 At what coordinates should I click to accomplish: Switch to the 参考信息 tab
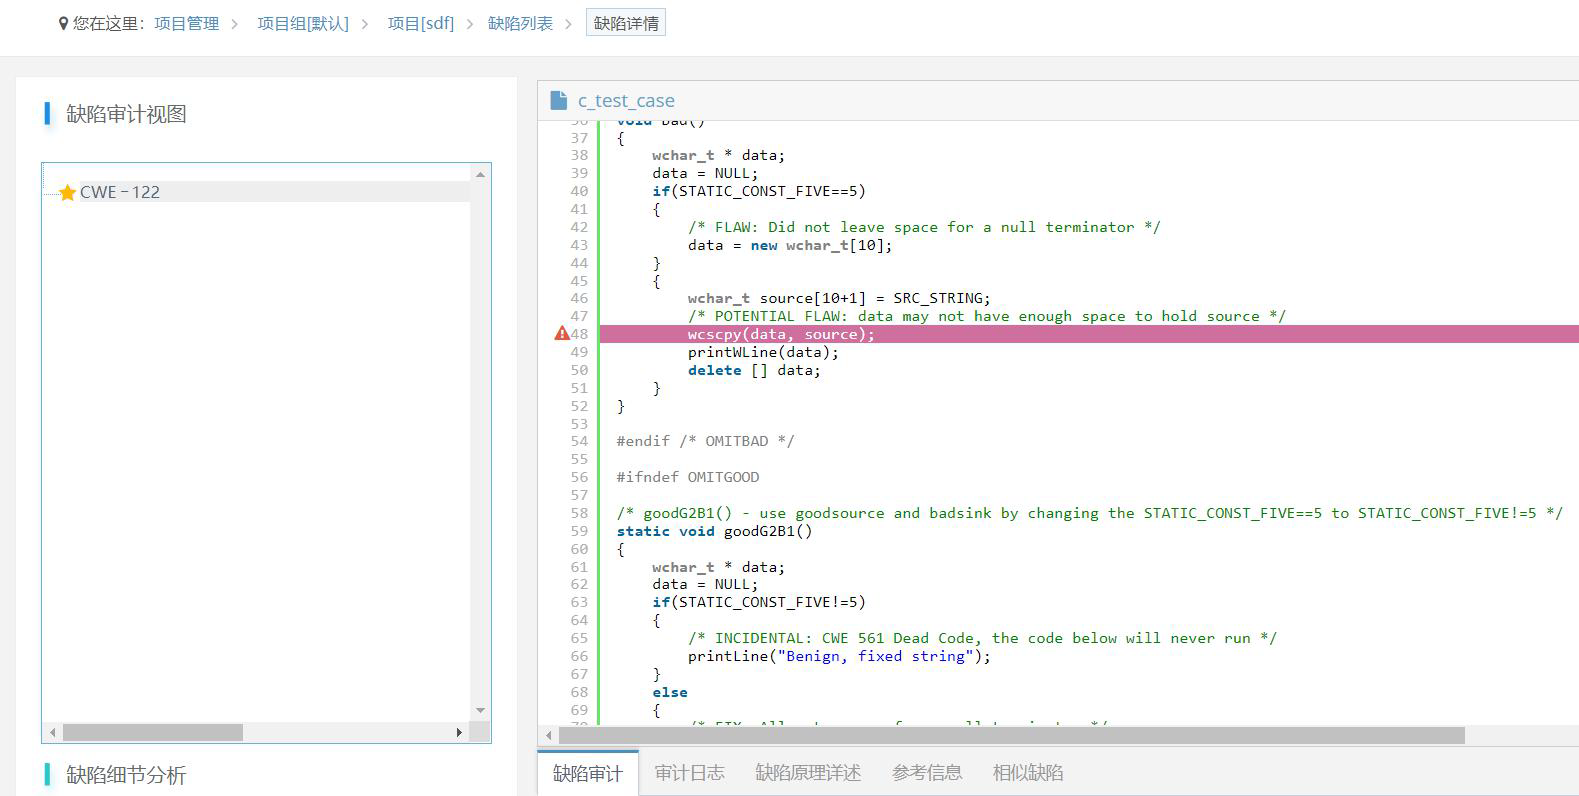[x=927, y=773]
